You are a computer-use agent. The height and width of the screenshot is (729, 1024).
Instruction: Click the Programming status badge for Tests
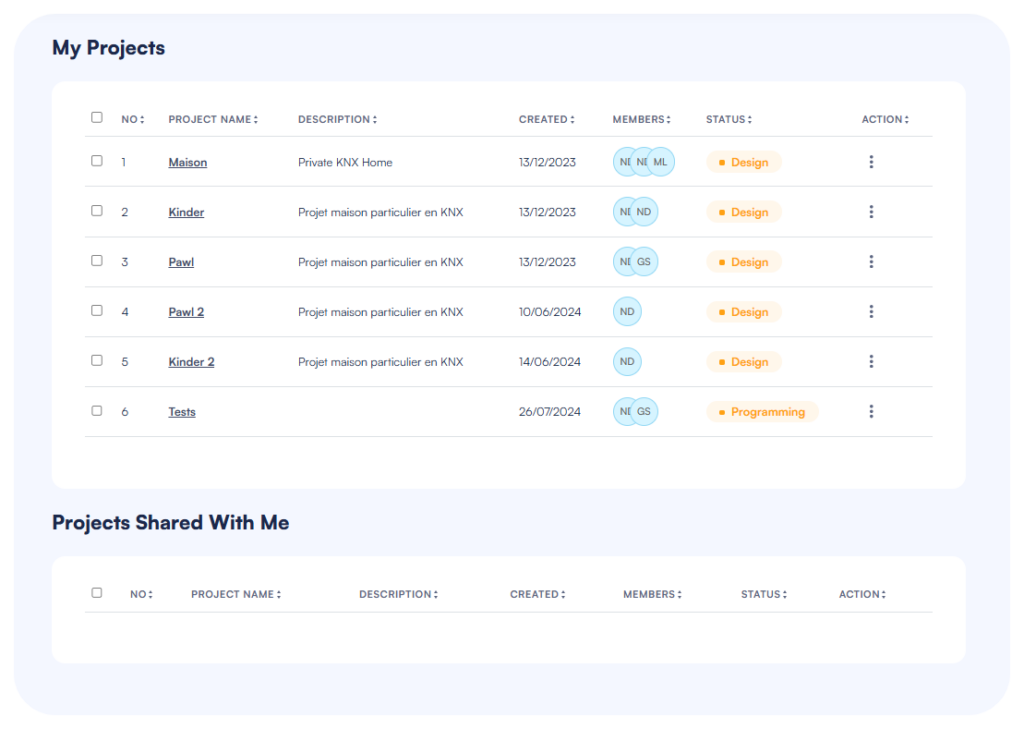762,412
